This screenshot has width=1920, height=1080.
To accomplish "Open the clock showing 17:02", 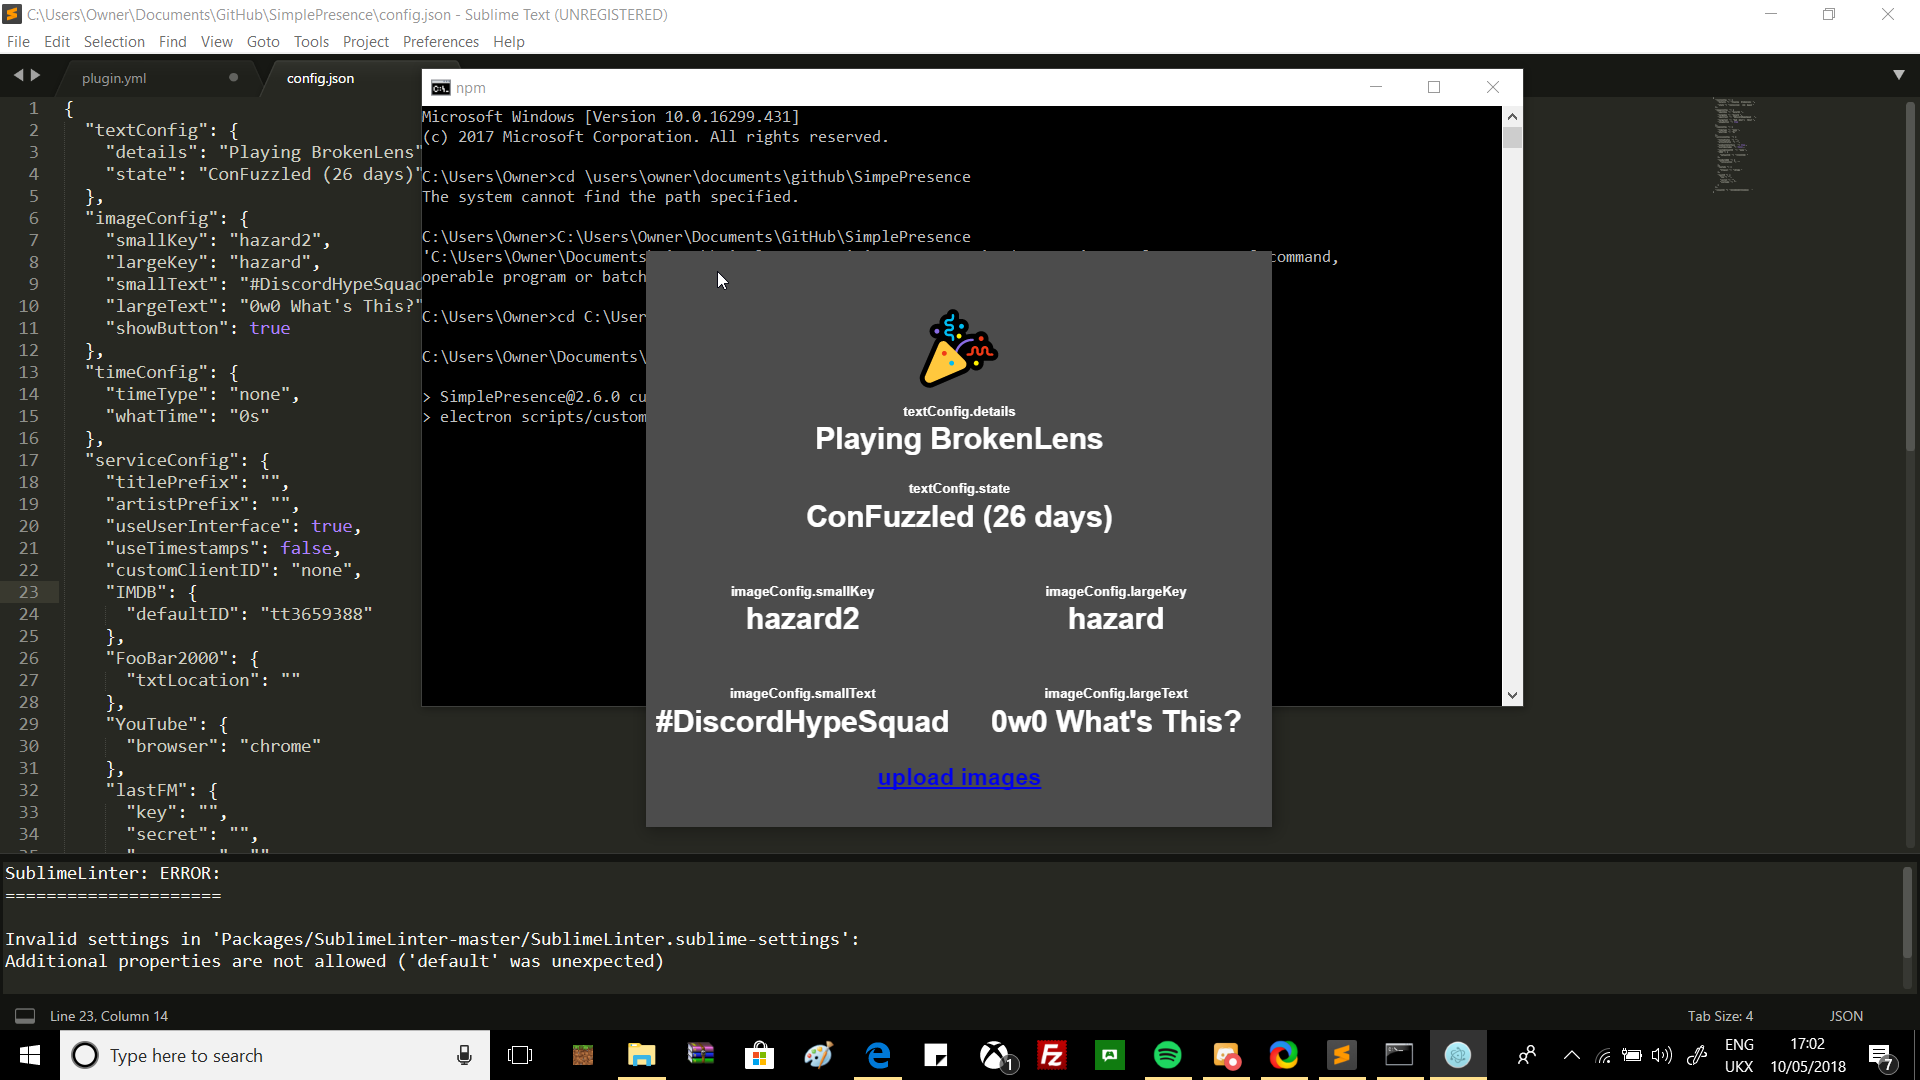I will tap(1808, 1055).
